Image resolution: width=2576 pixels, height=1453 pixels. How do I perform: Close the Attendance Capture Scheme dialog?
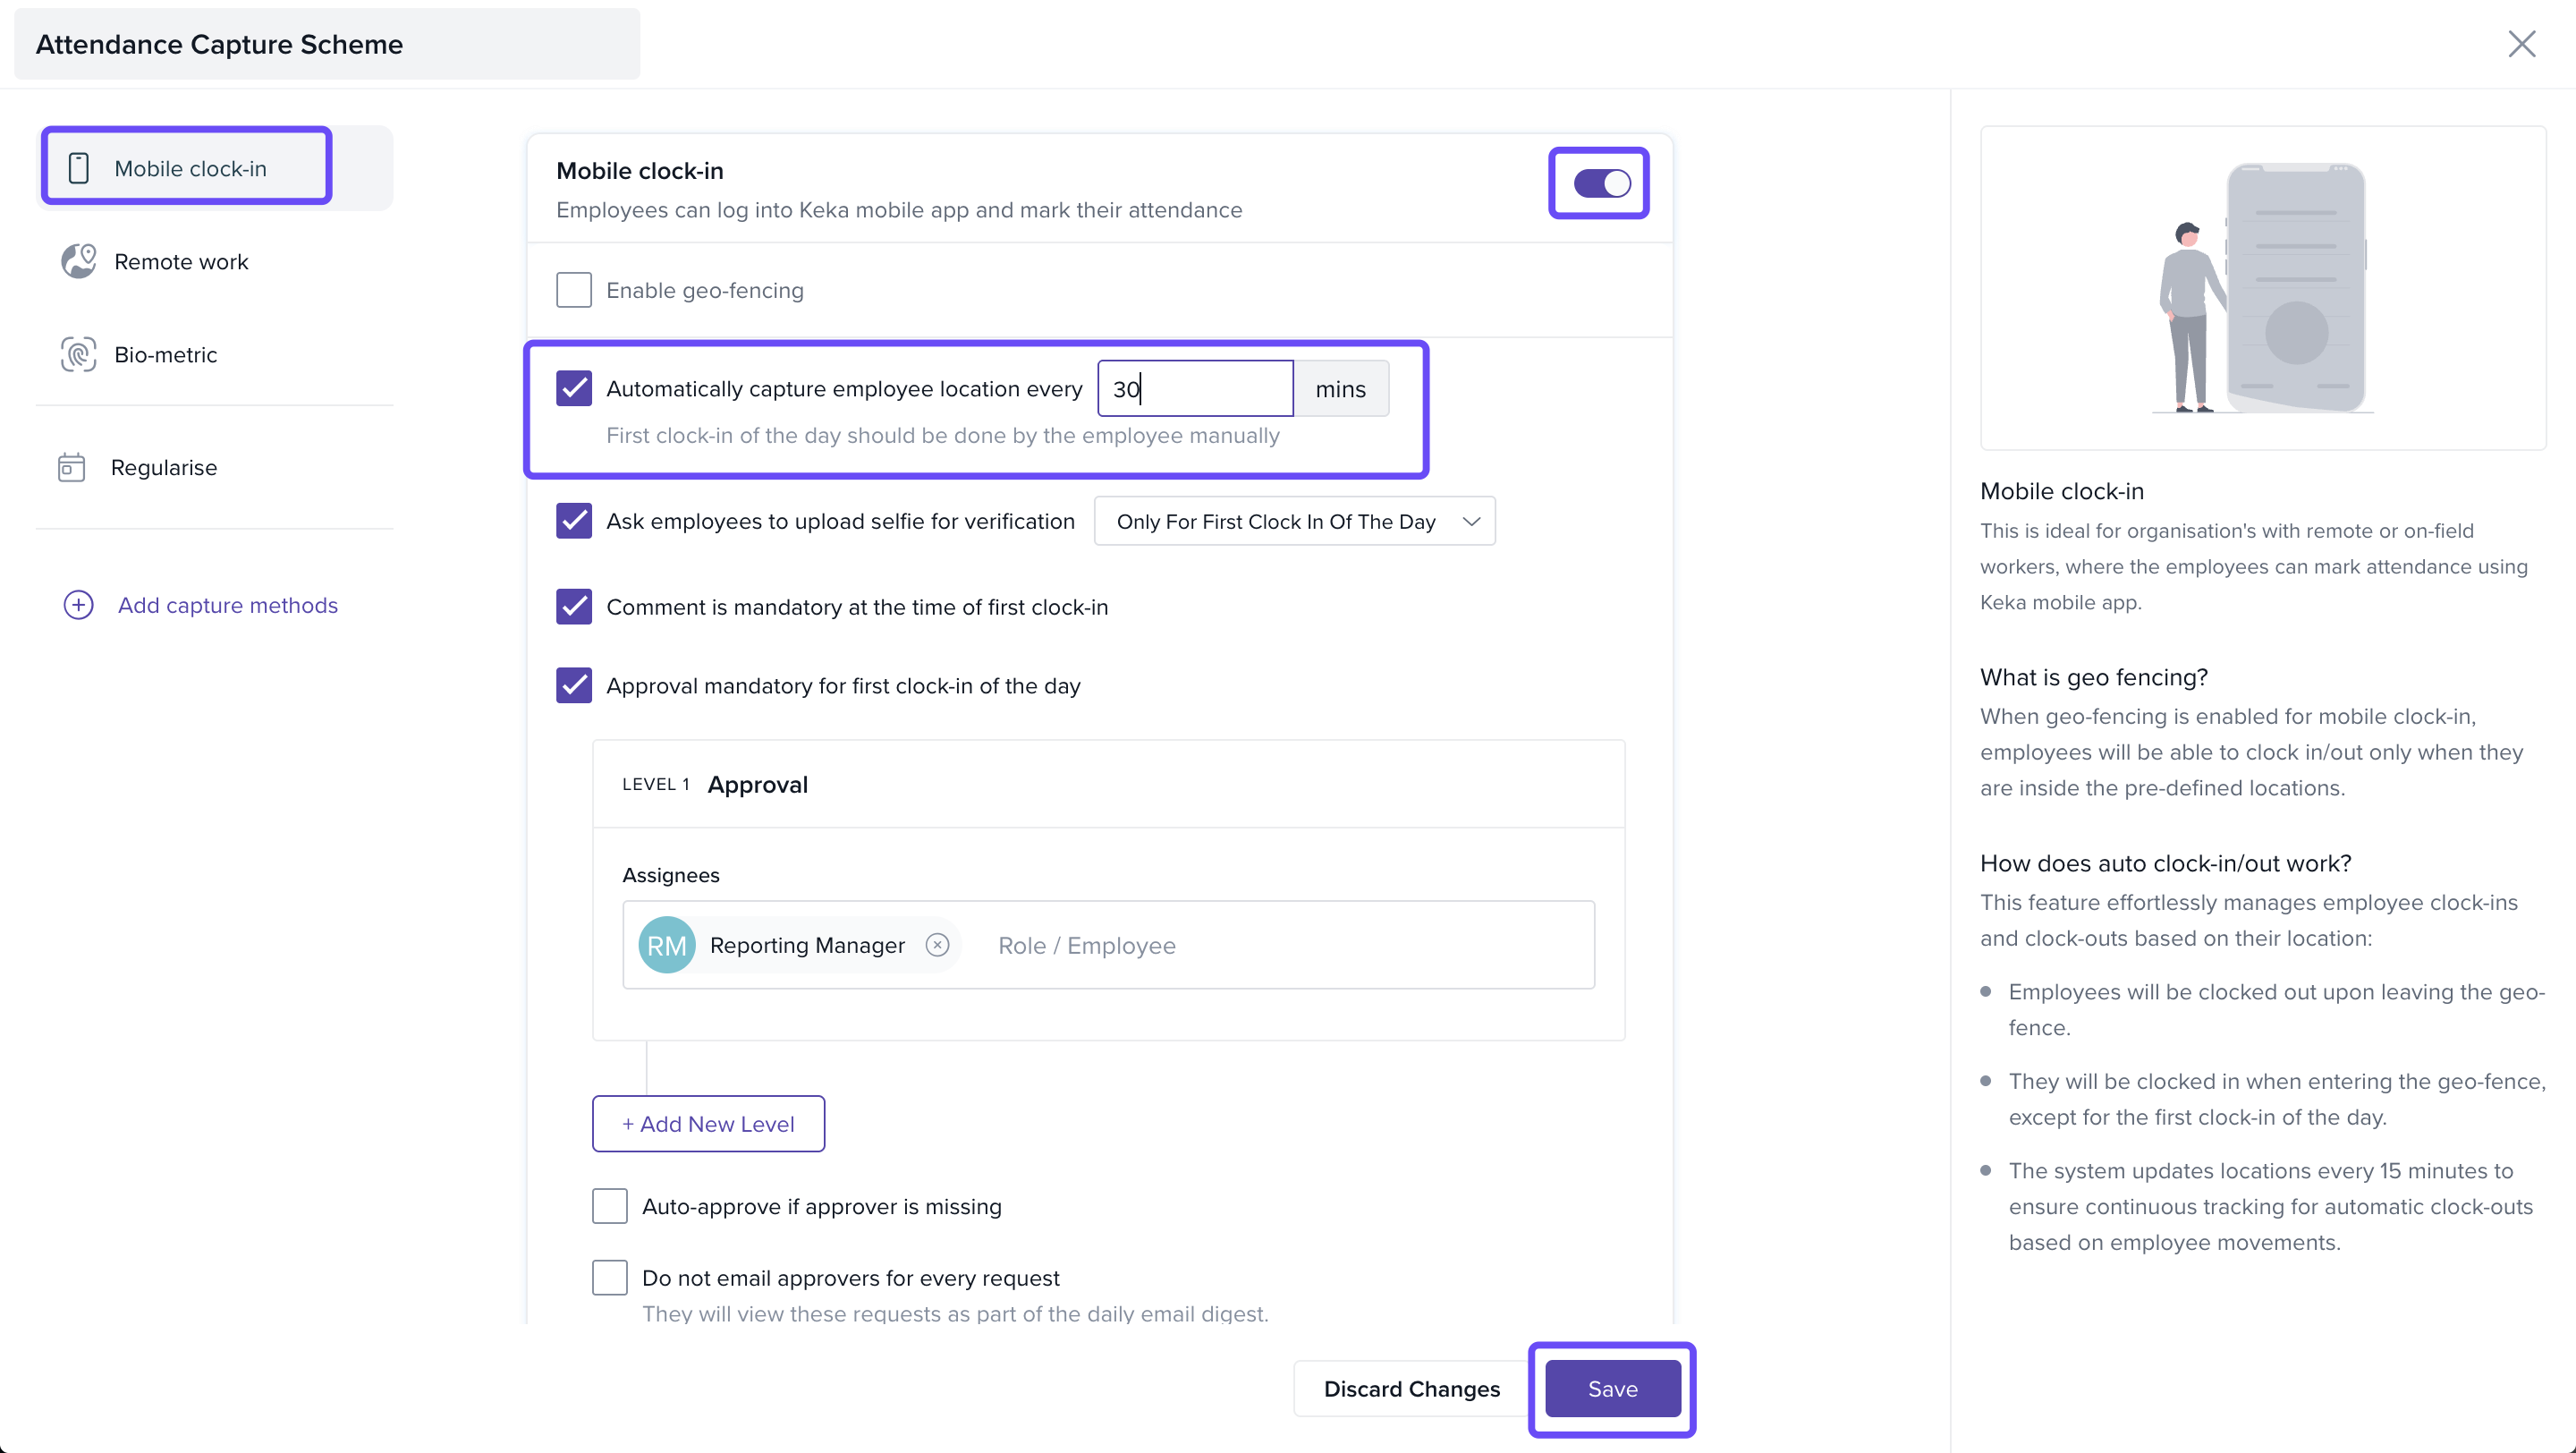click(2521, 44)
